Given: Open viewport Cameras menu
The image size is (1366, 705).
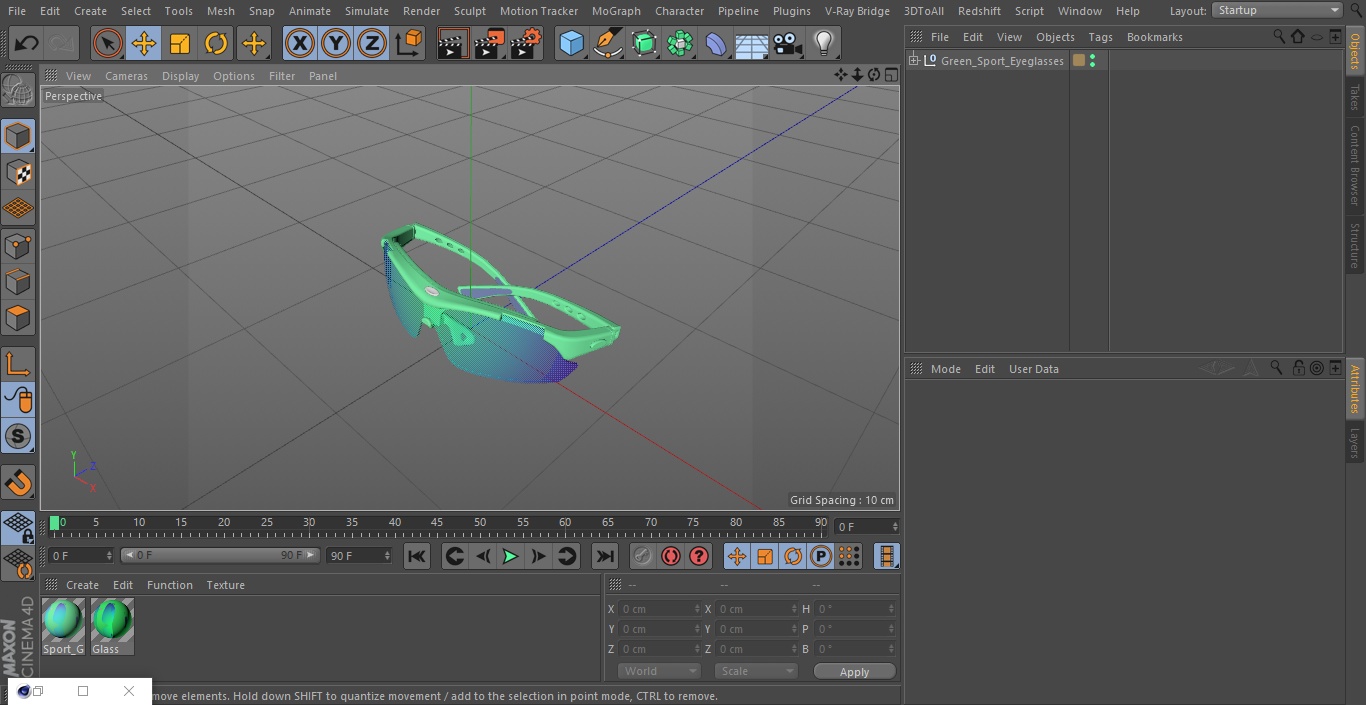Looking at the screenshot, I should tap(126, 76).
